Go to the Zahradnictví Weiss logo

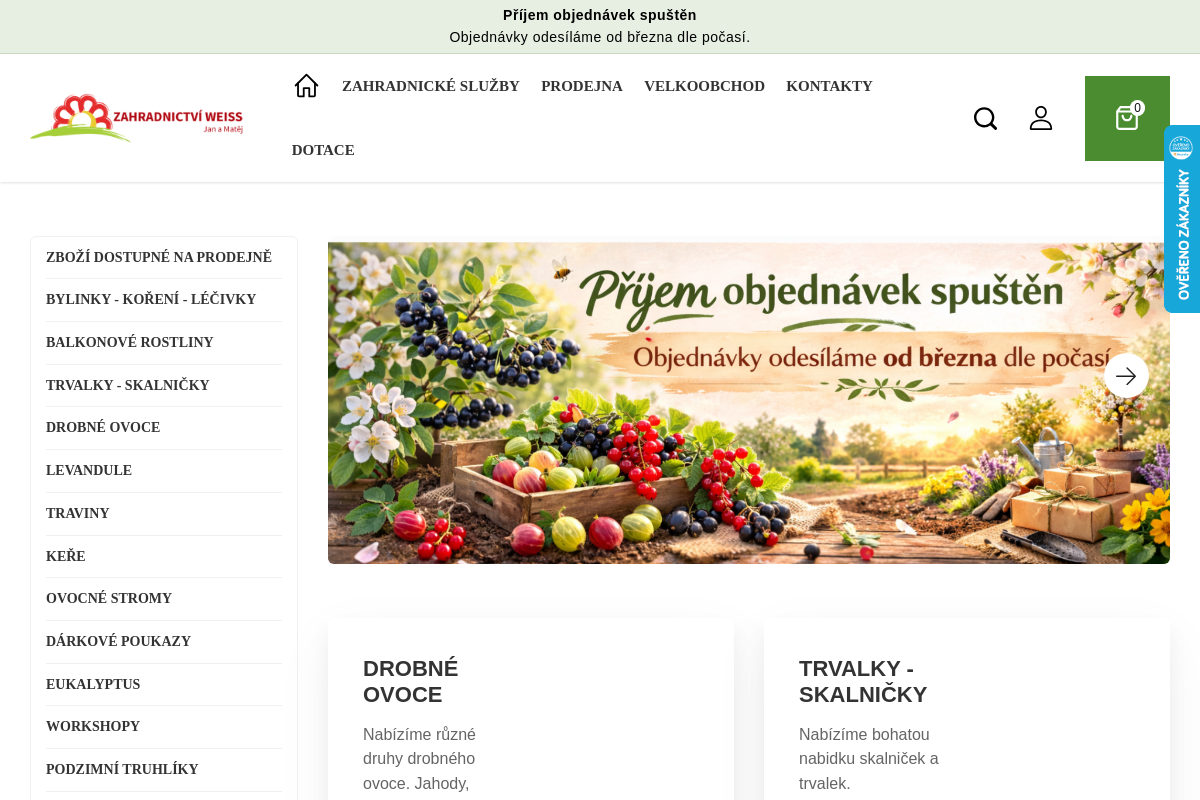[x=137, y=118]
